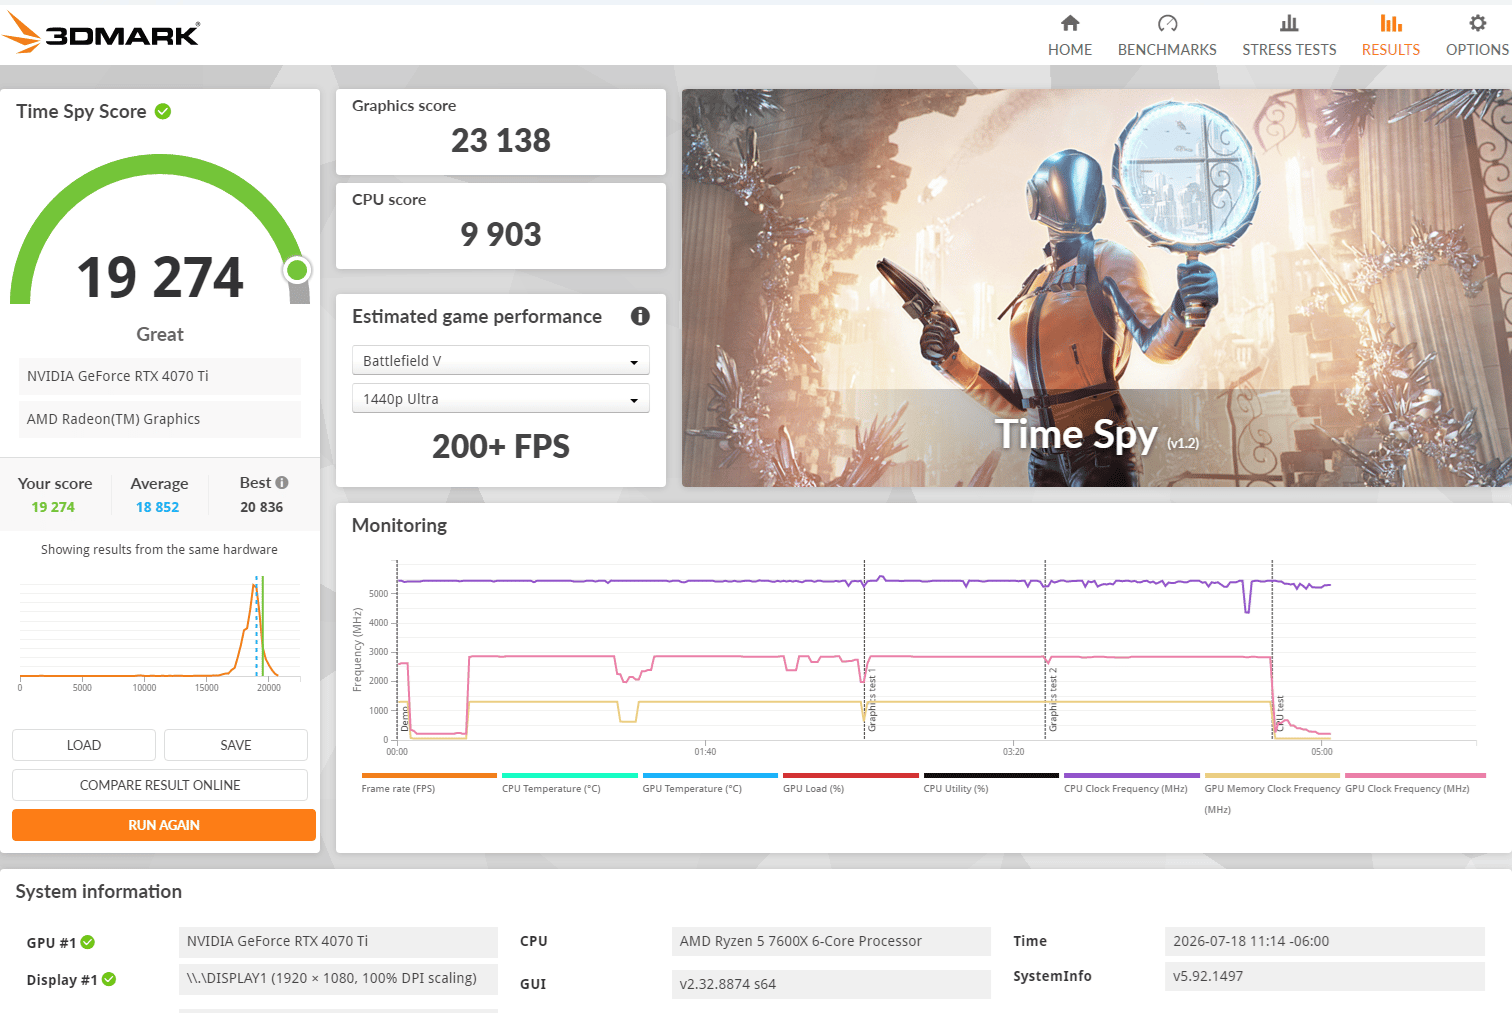1512x1013 pixels.
Task: Click the Frame rate (FPS) orange legend swatch
Action: click(429, 775)
